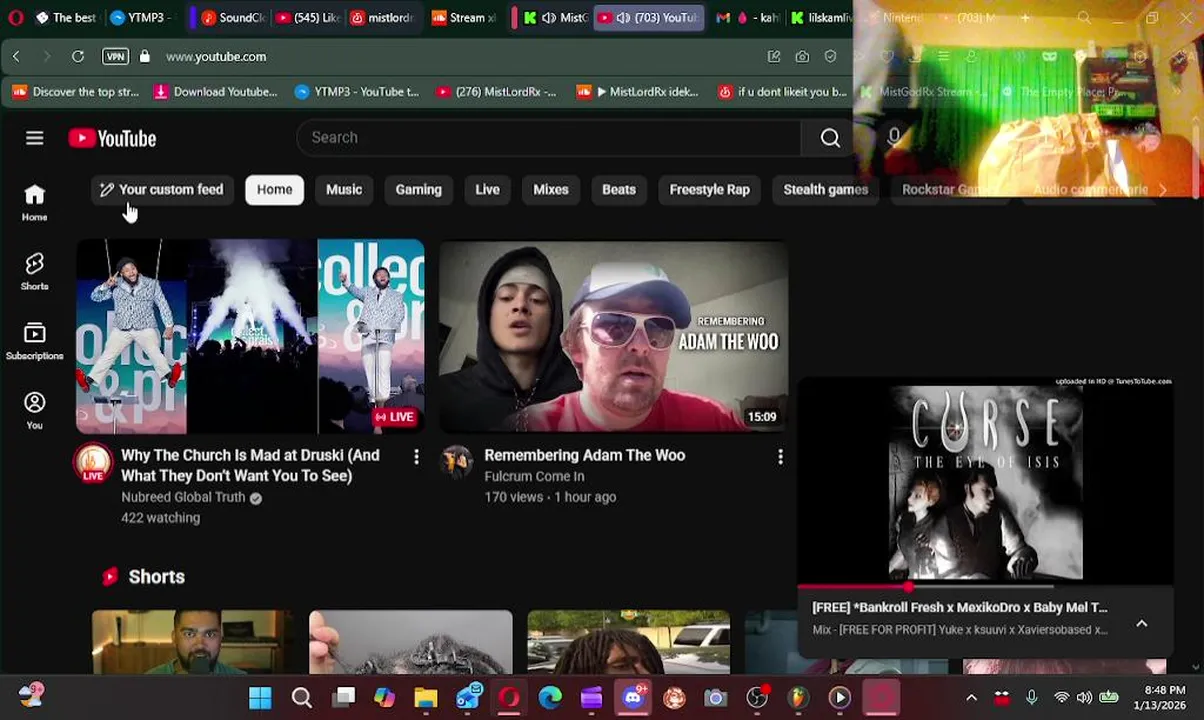Open Download Youtube bookmark

(x=215, y=92)
